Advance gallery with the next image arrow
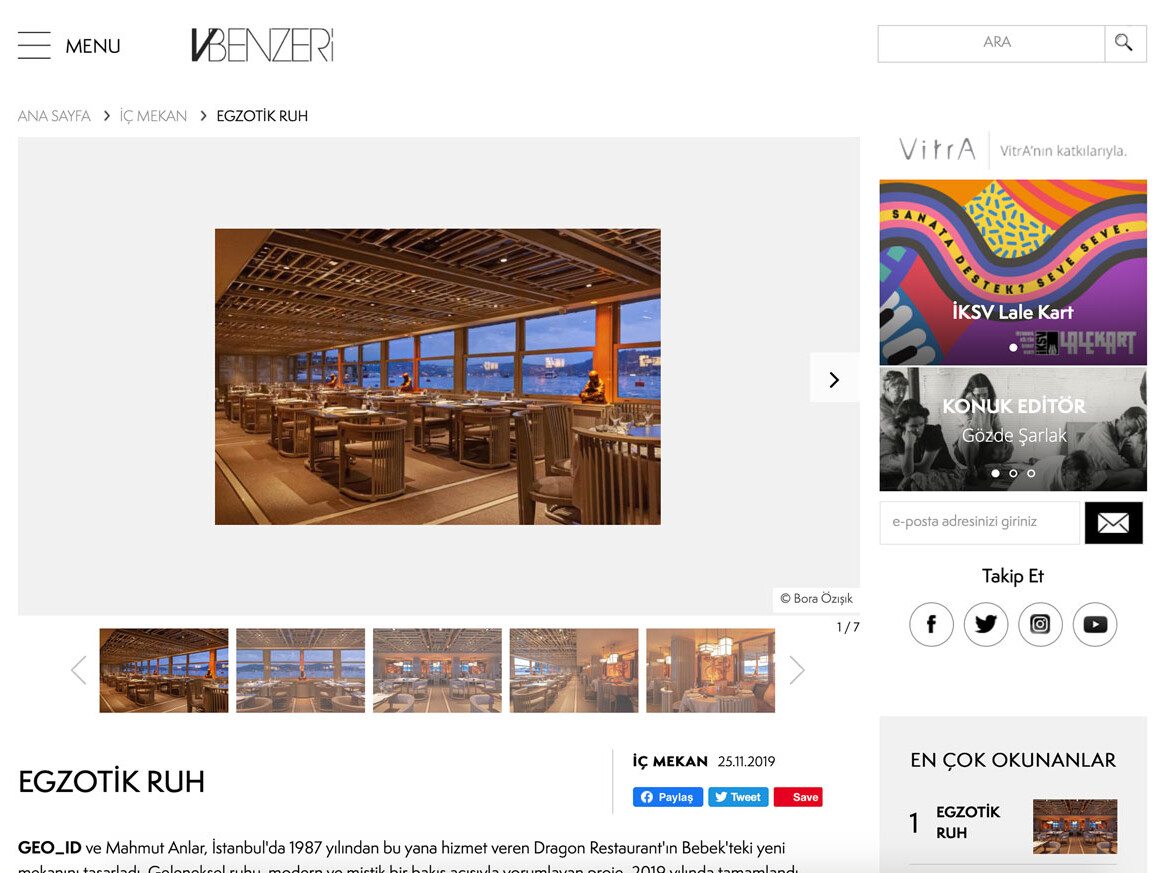Image resolution: width=1164 pixels, height=873 pixels. click(834, 379)
